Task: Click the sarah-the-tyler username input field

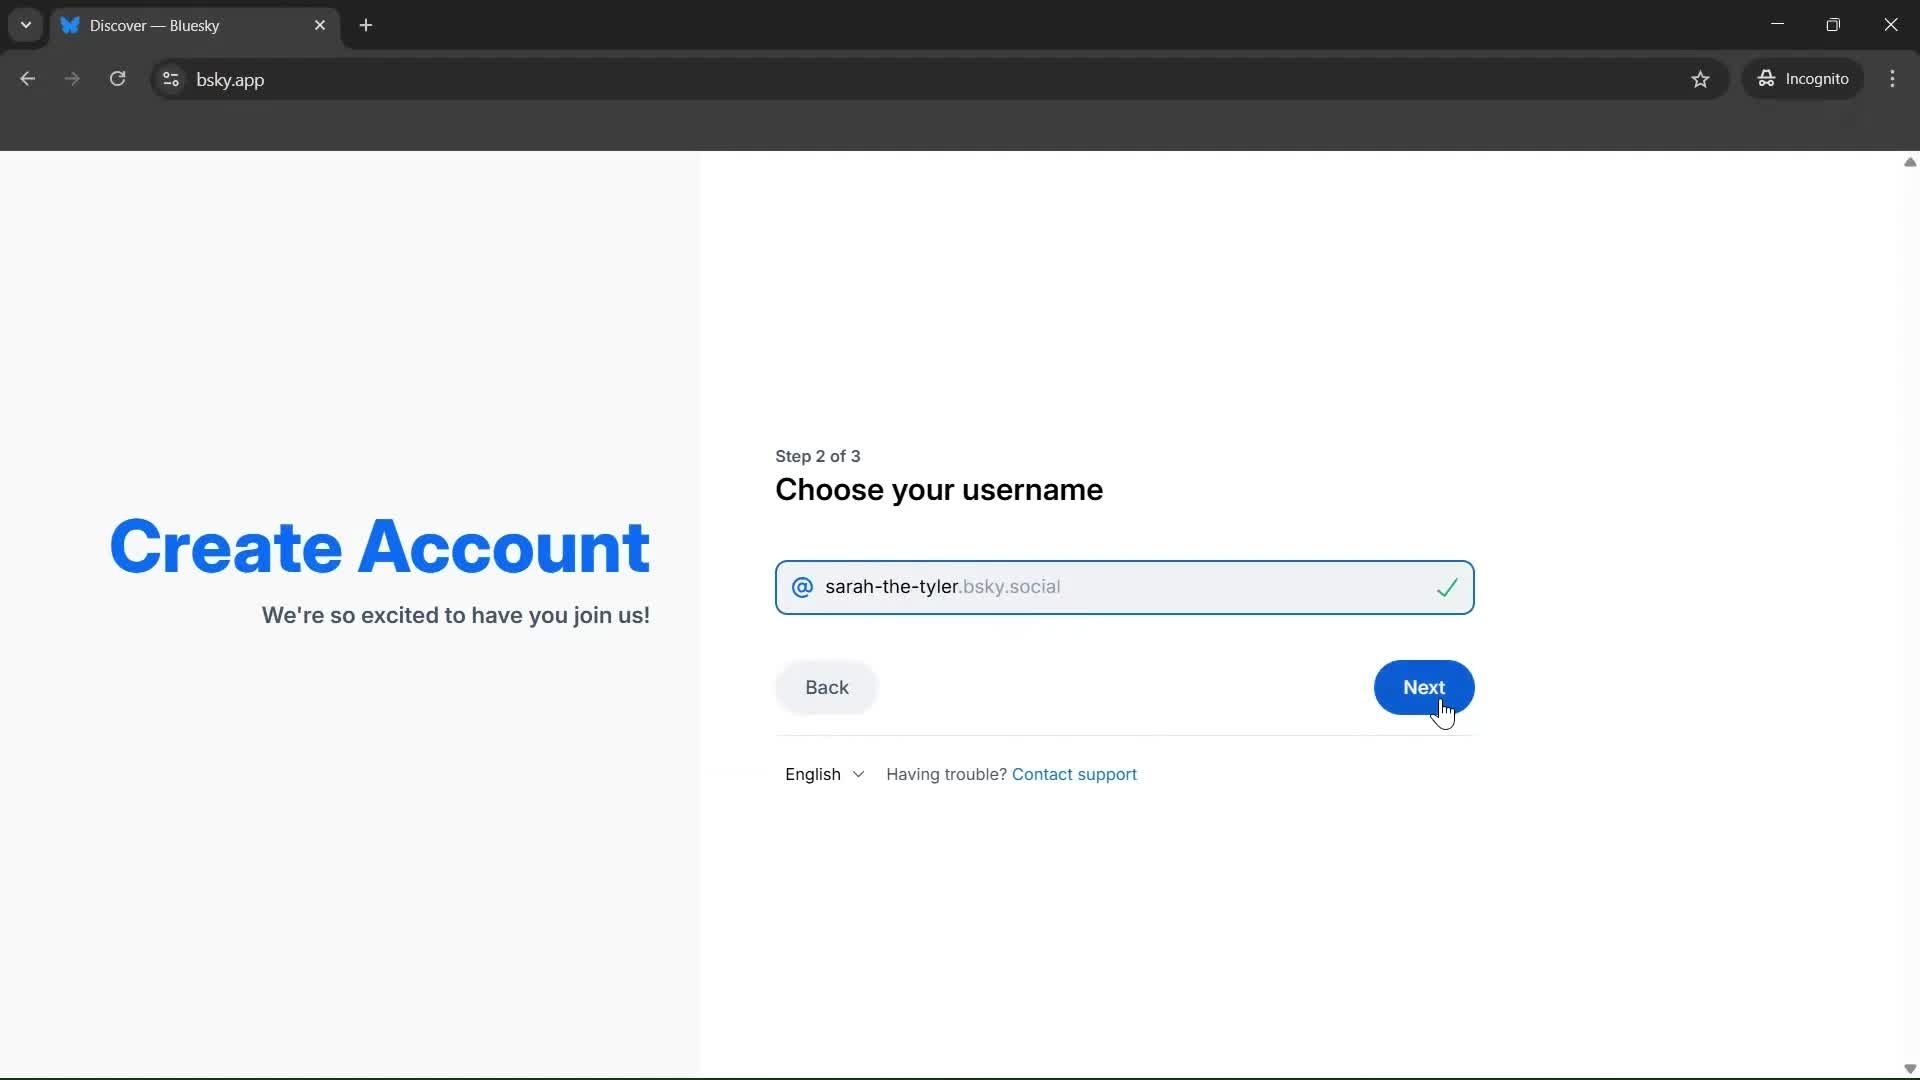Action: 1100,587
